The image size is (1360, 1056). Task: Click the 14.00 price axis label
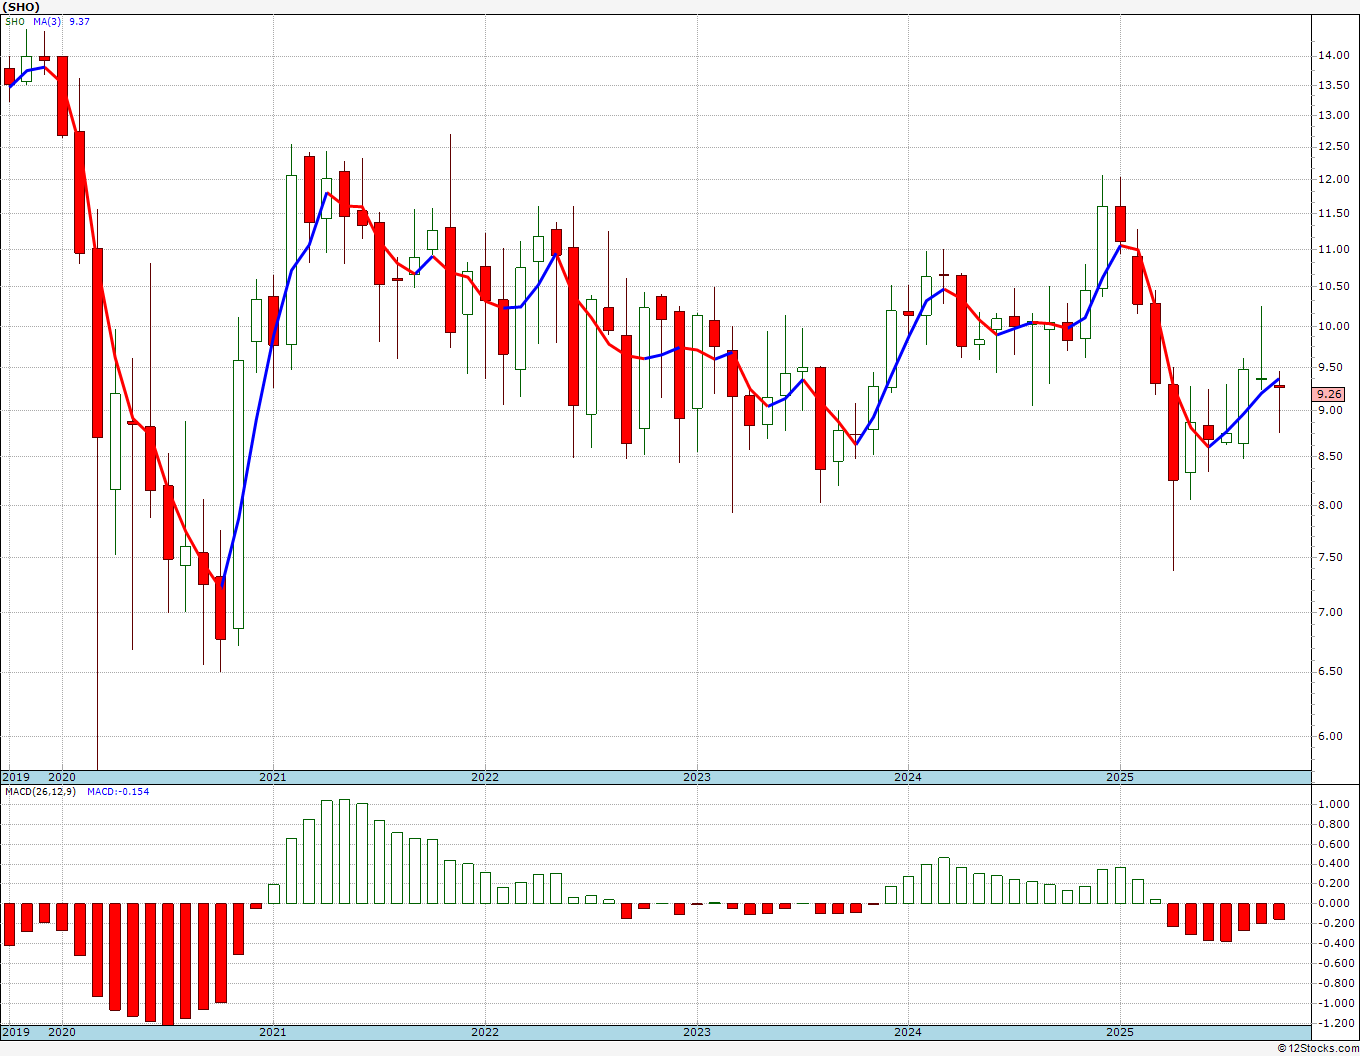tap(1334, 56)
